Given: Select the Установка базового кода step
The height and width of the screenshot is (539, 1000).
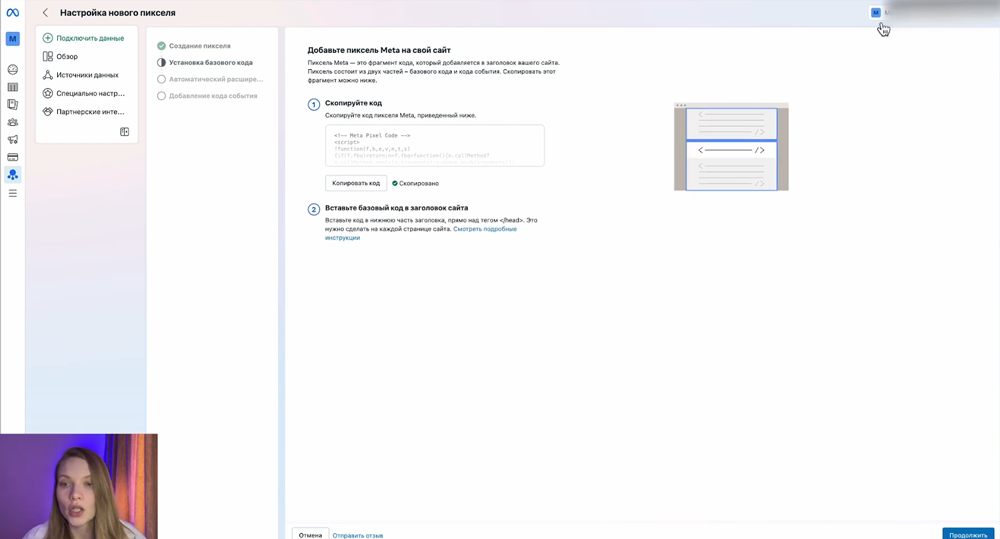Looking at the screenshot, I should coord(210,62).
